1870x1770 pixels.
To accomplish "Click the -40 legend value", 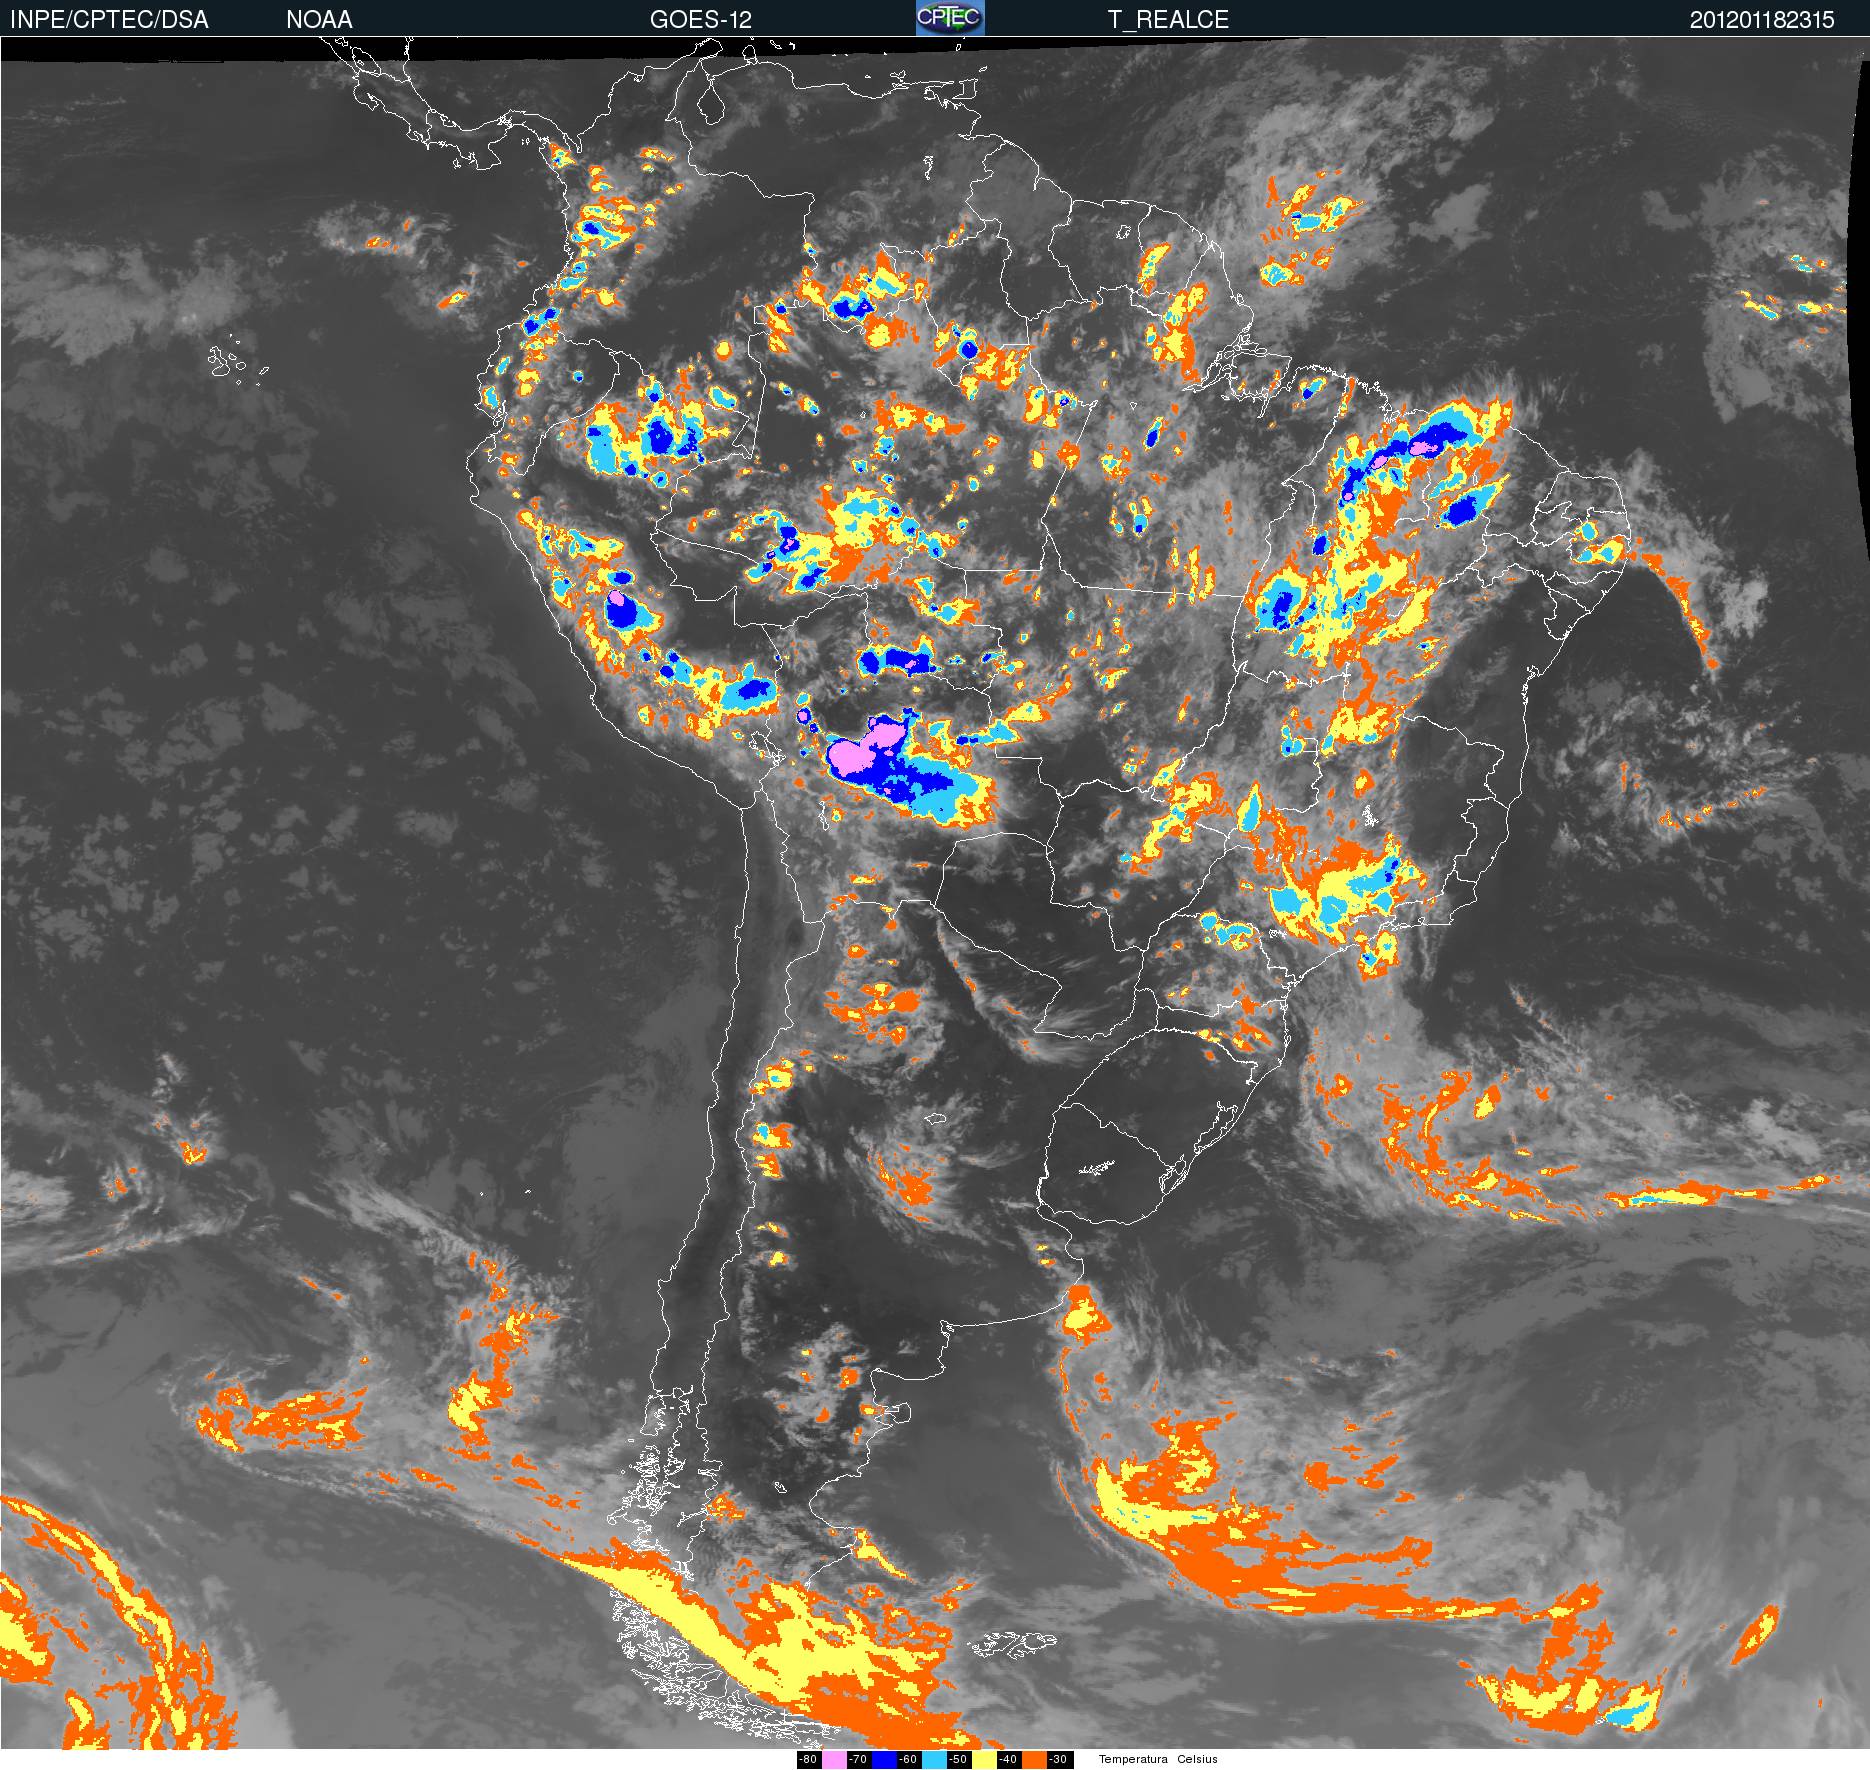I will pos(1008,1760).
